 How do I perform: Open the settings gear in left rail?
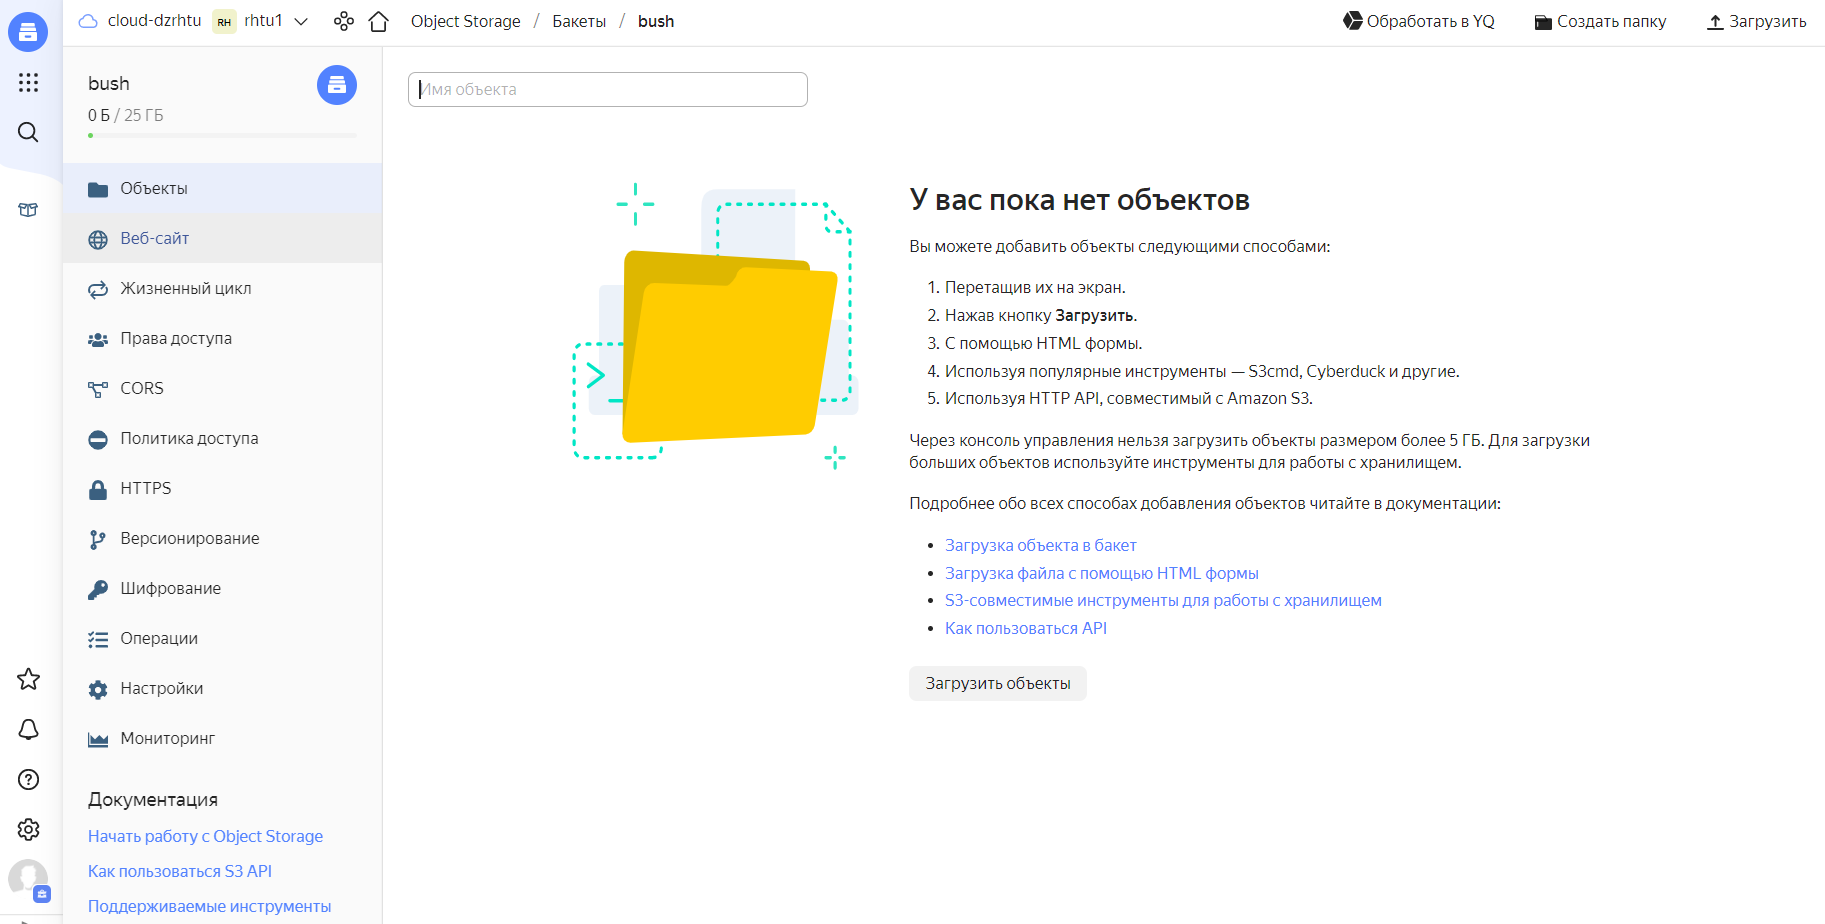pos(28,829)
